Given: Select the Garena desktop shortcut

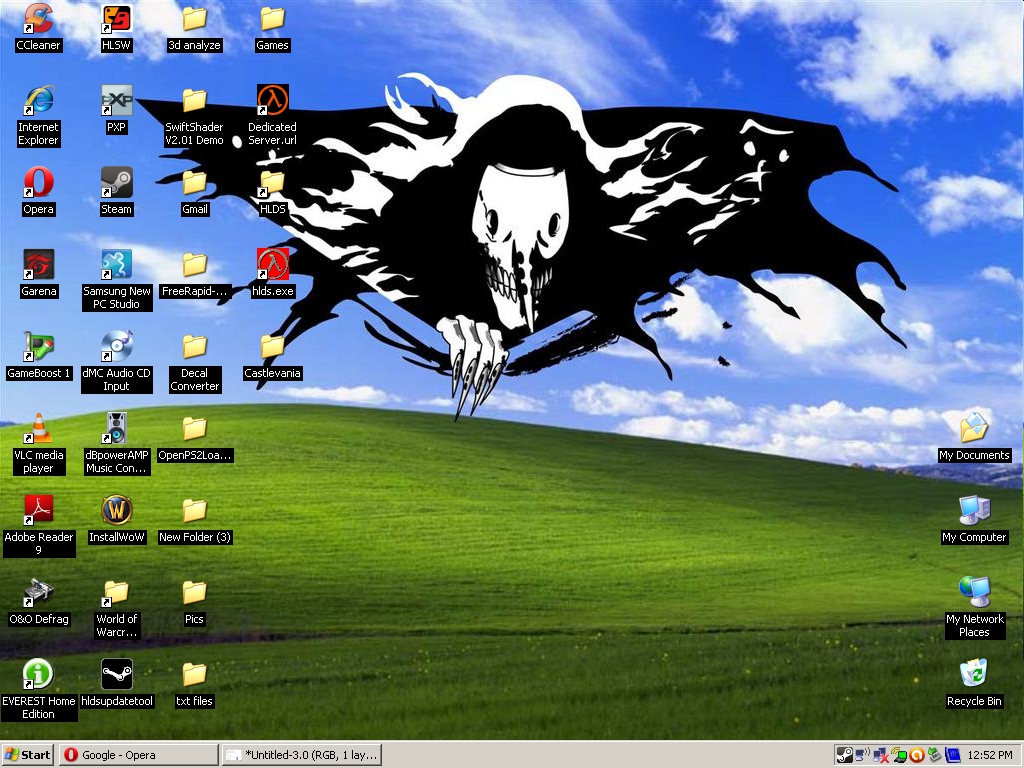Looking at the screenshot, I should (38, 265).
